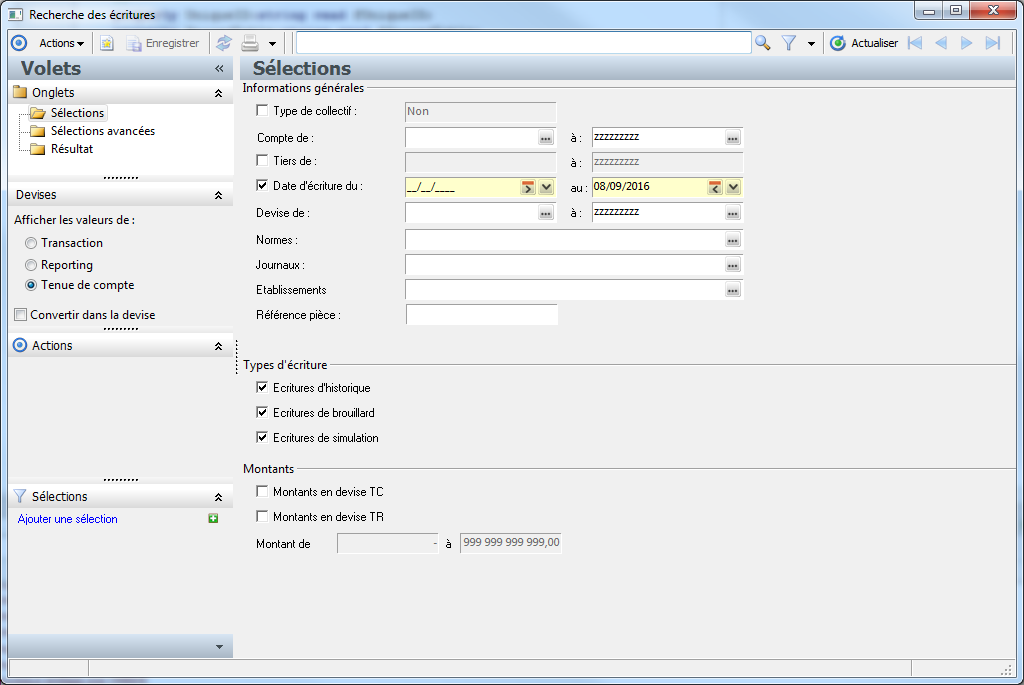Select the Reporting radio button
The width and height of the screenshot is (1024, 685).
[31, 265]
